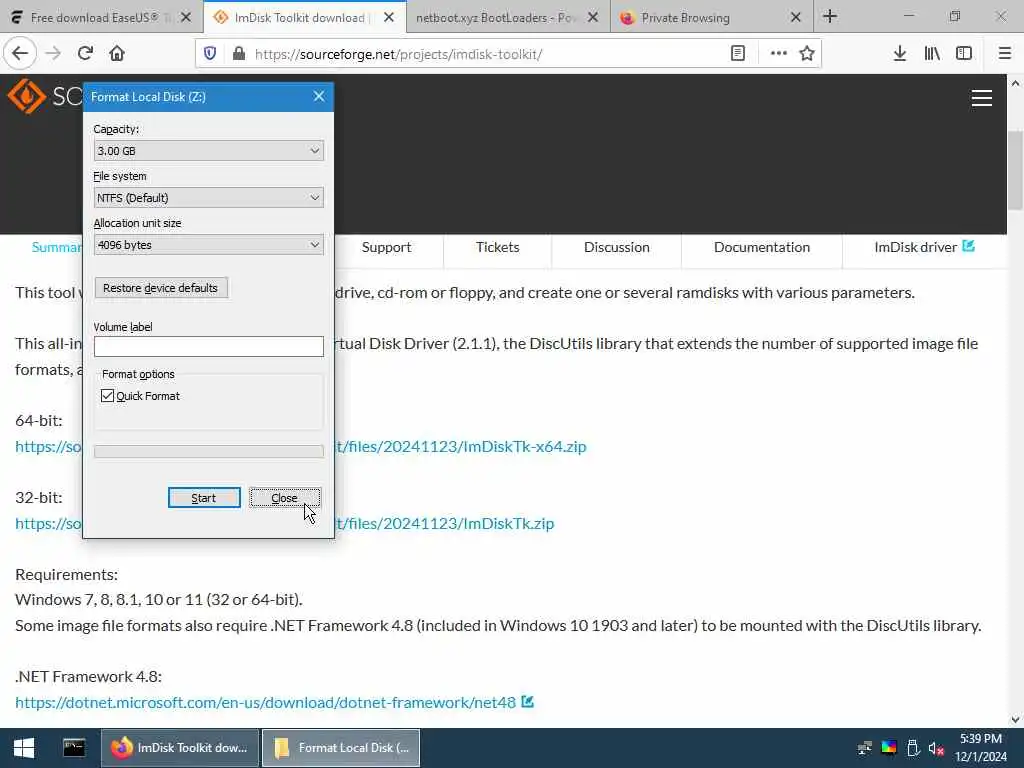This screenshot has width=1024, height=768.
Task: Open the Firefox application menu
Action: pos(1005,54)
